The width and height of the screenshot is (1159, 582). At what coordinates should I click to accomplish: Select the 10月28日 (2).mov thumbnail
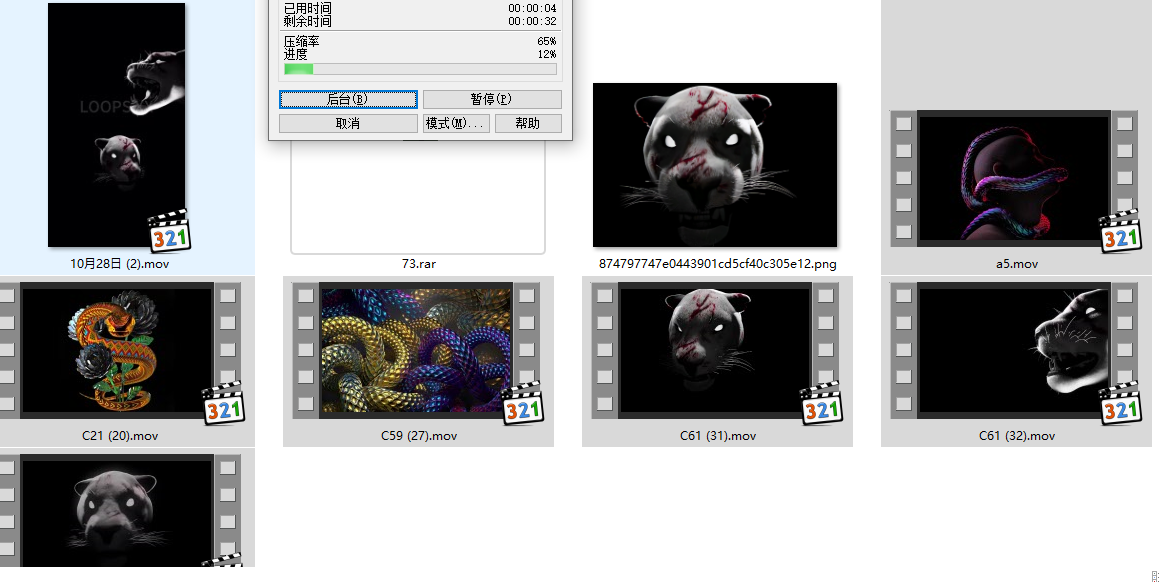pyautogui.click(x=116, y=125)
